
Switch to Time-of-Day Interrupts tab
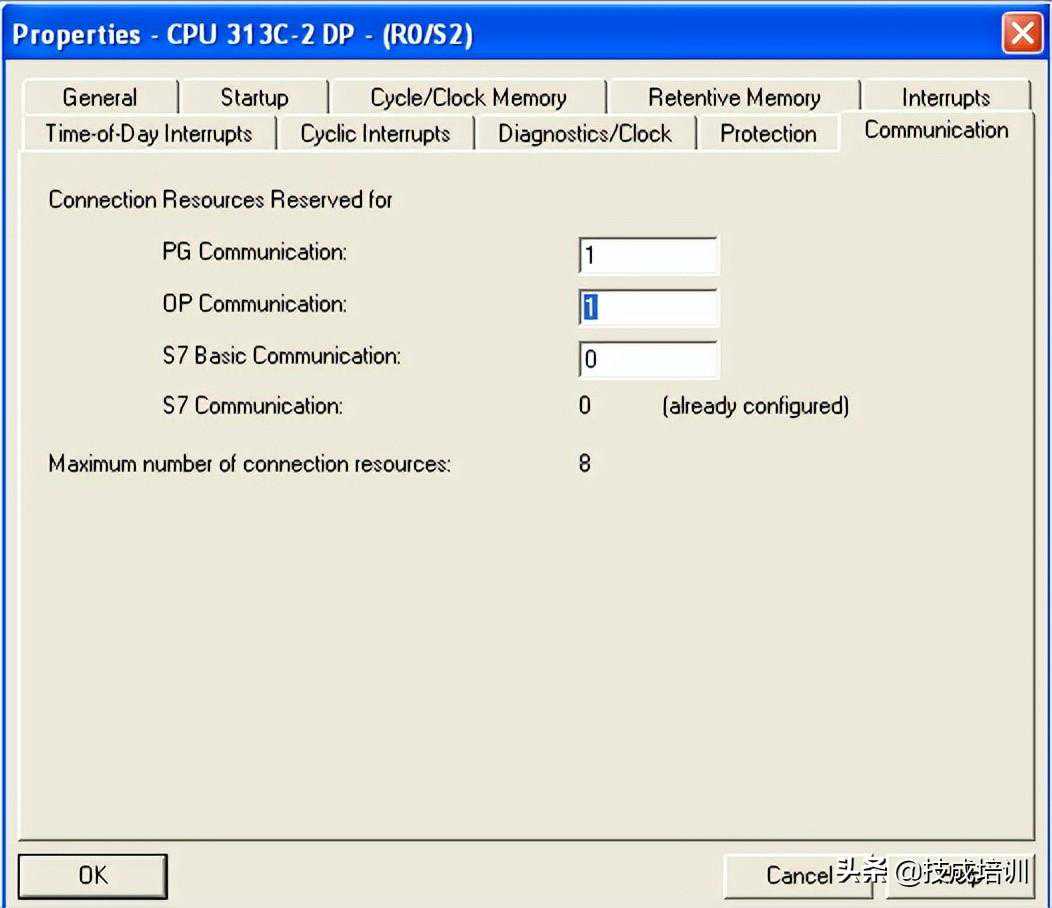[148, 134]
